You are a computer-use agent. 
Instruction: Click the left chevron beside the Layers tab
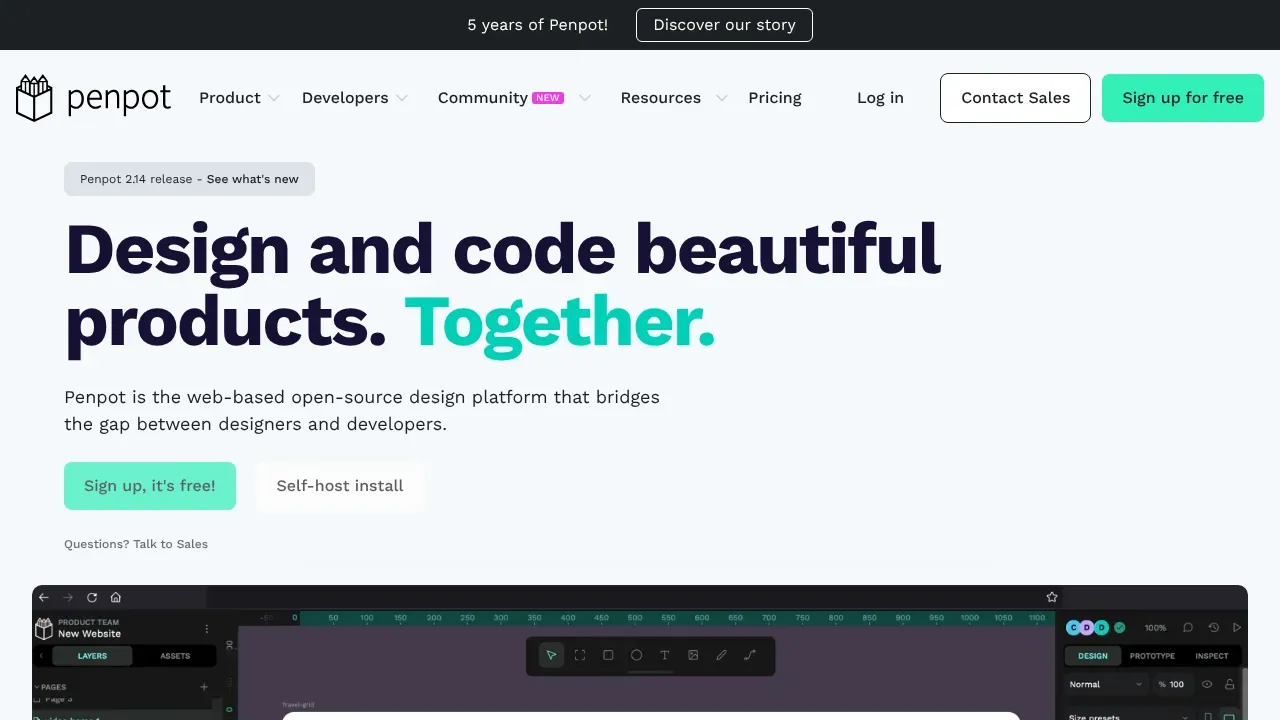(x=41, y=656)
